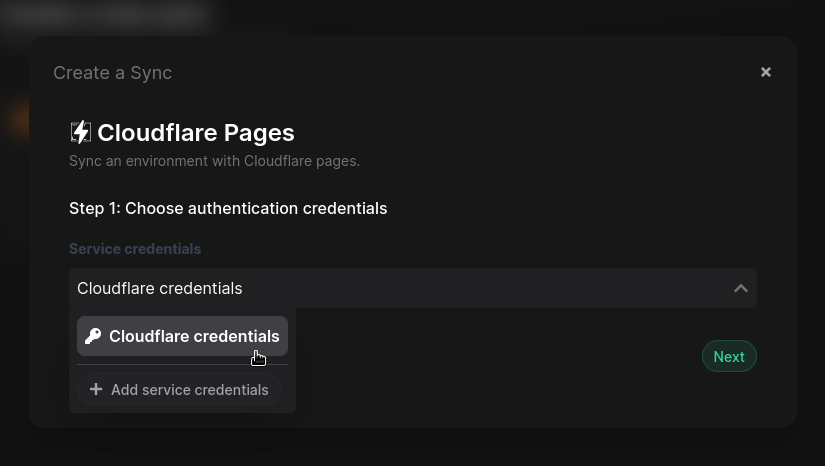
Task: Click the selected value text in the dropdown
Action: pos(160,288)
